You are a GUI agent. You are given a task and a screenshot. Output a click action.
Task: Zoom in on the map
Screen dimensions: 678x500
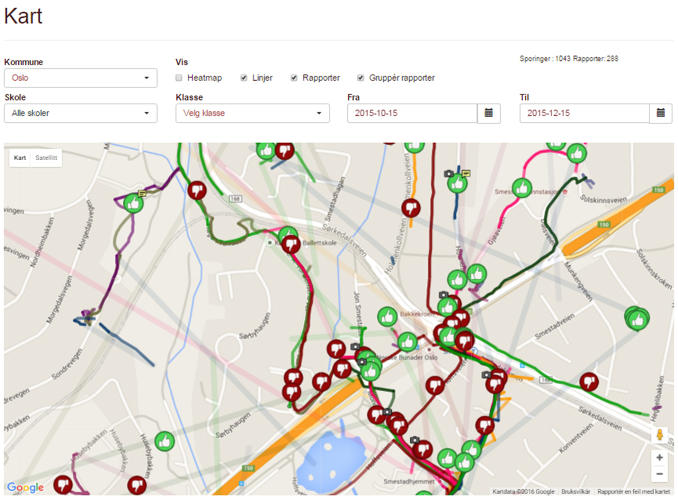point(659,457)
